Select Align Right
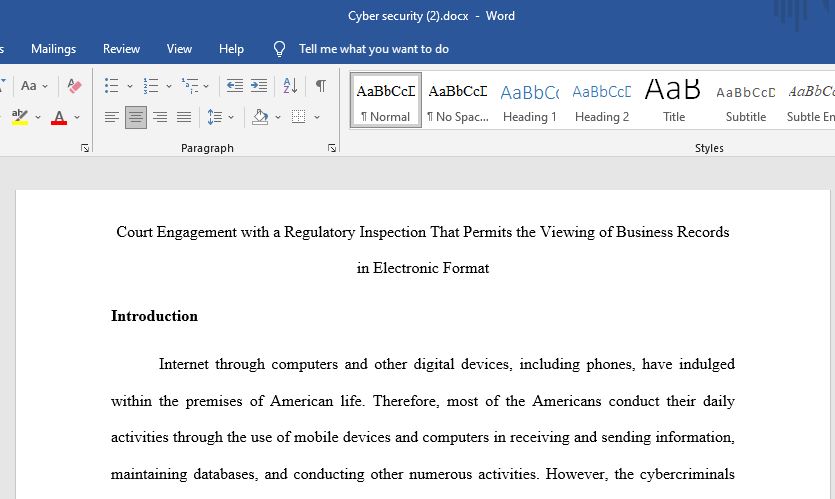The height and width of the screenshot is (499, 835). click(160, 117)
